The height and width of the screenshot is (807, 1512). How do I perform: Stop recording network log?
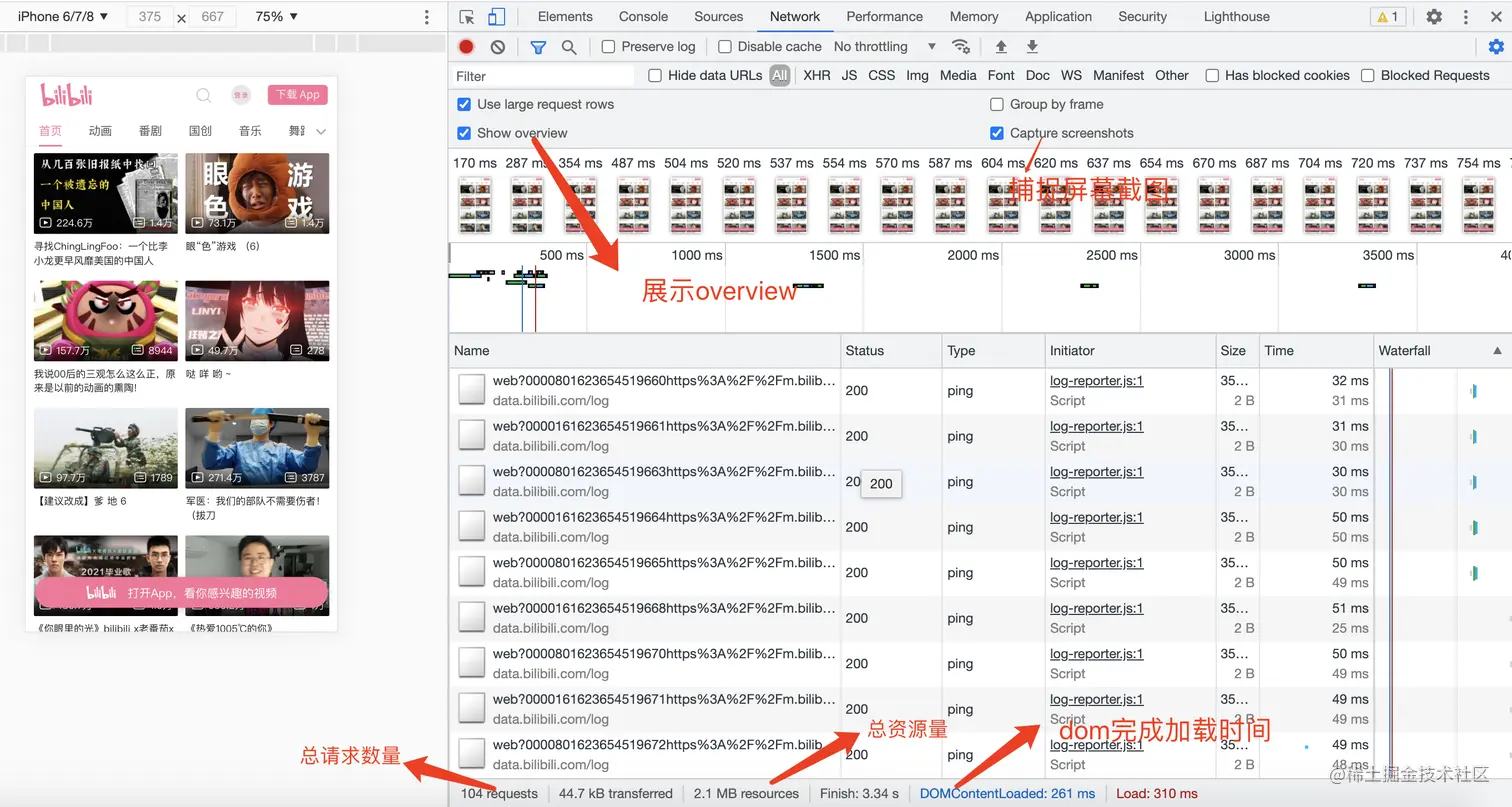(466, 47)
